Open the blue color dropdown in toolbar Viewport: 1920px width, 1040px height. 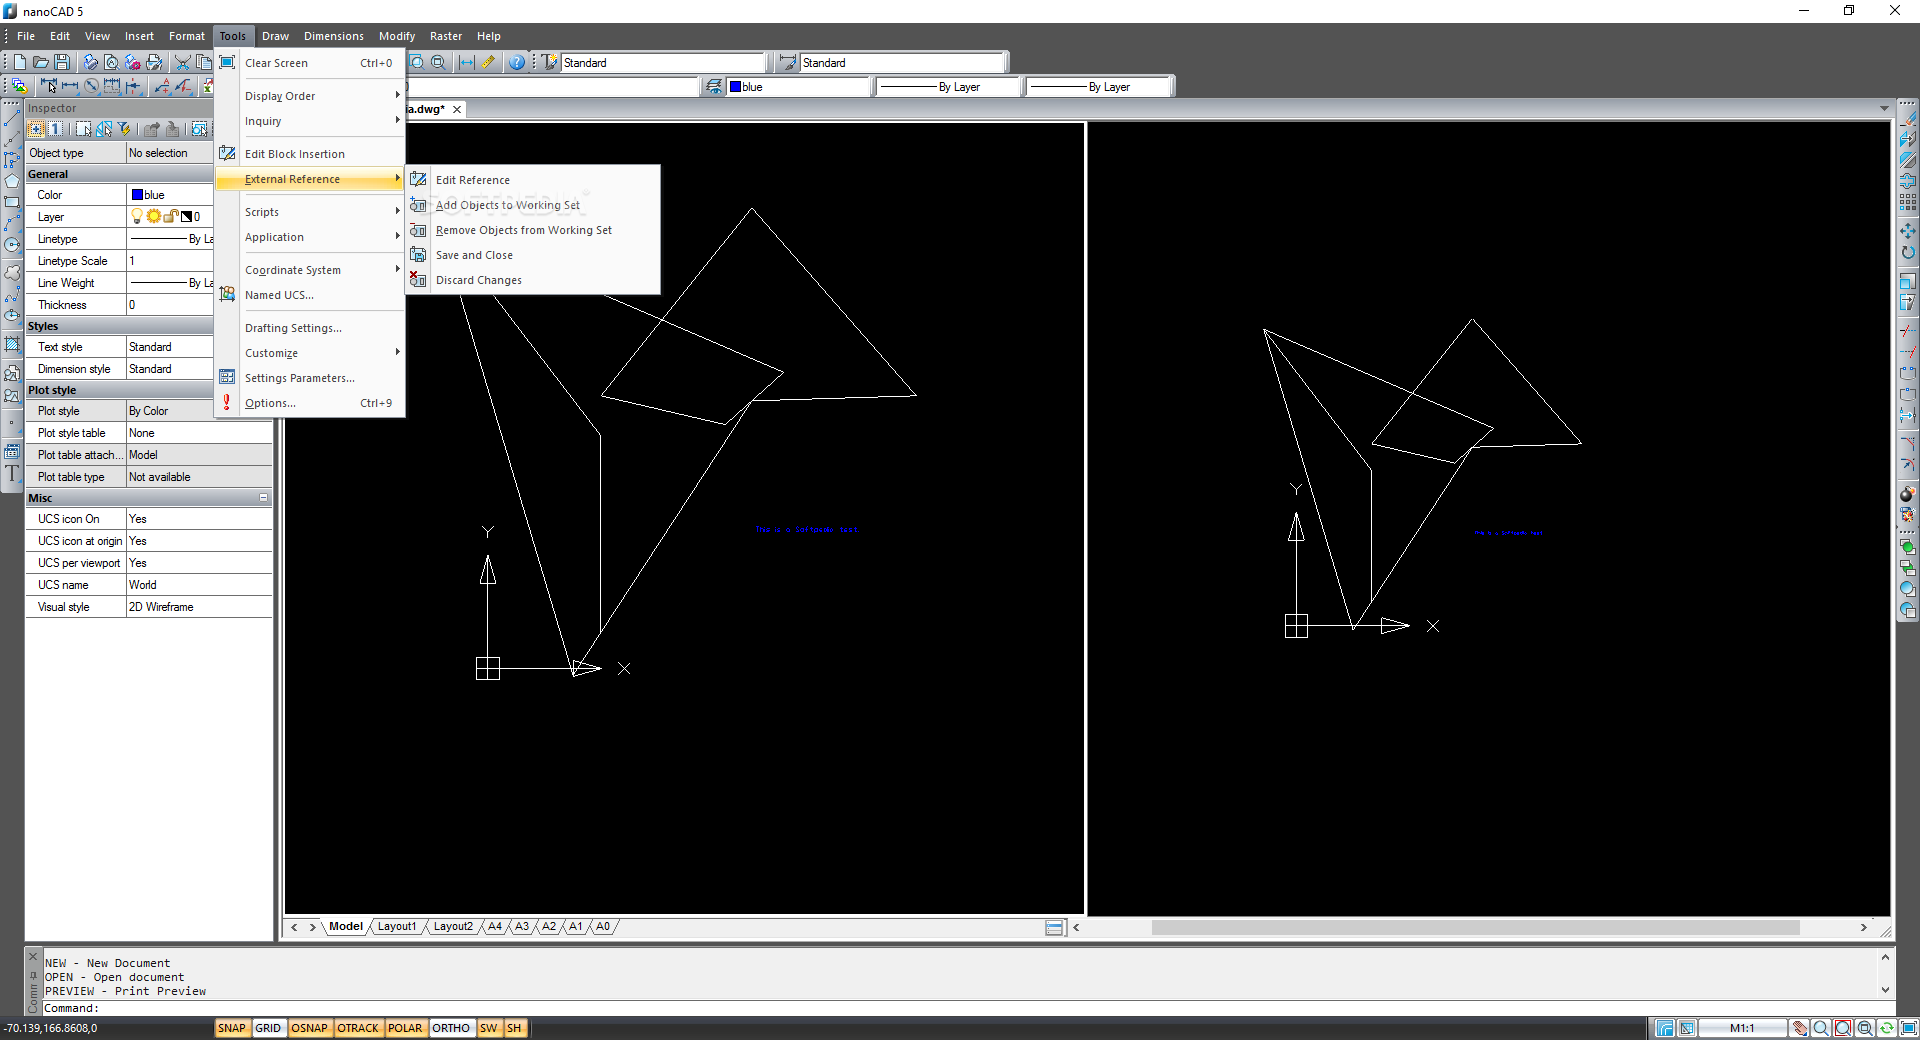[799, 87]
